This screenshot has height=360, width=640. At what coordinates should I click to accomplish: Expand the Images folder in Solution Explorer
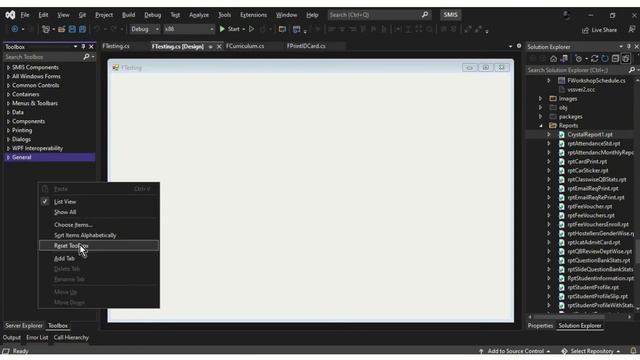(x=541, y=98)
